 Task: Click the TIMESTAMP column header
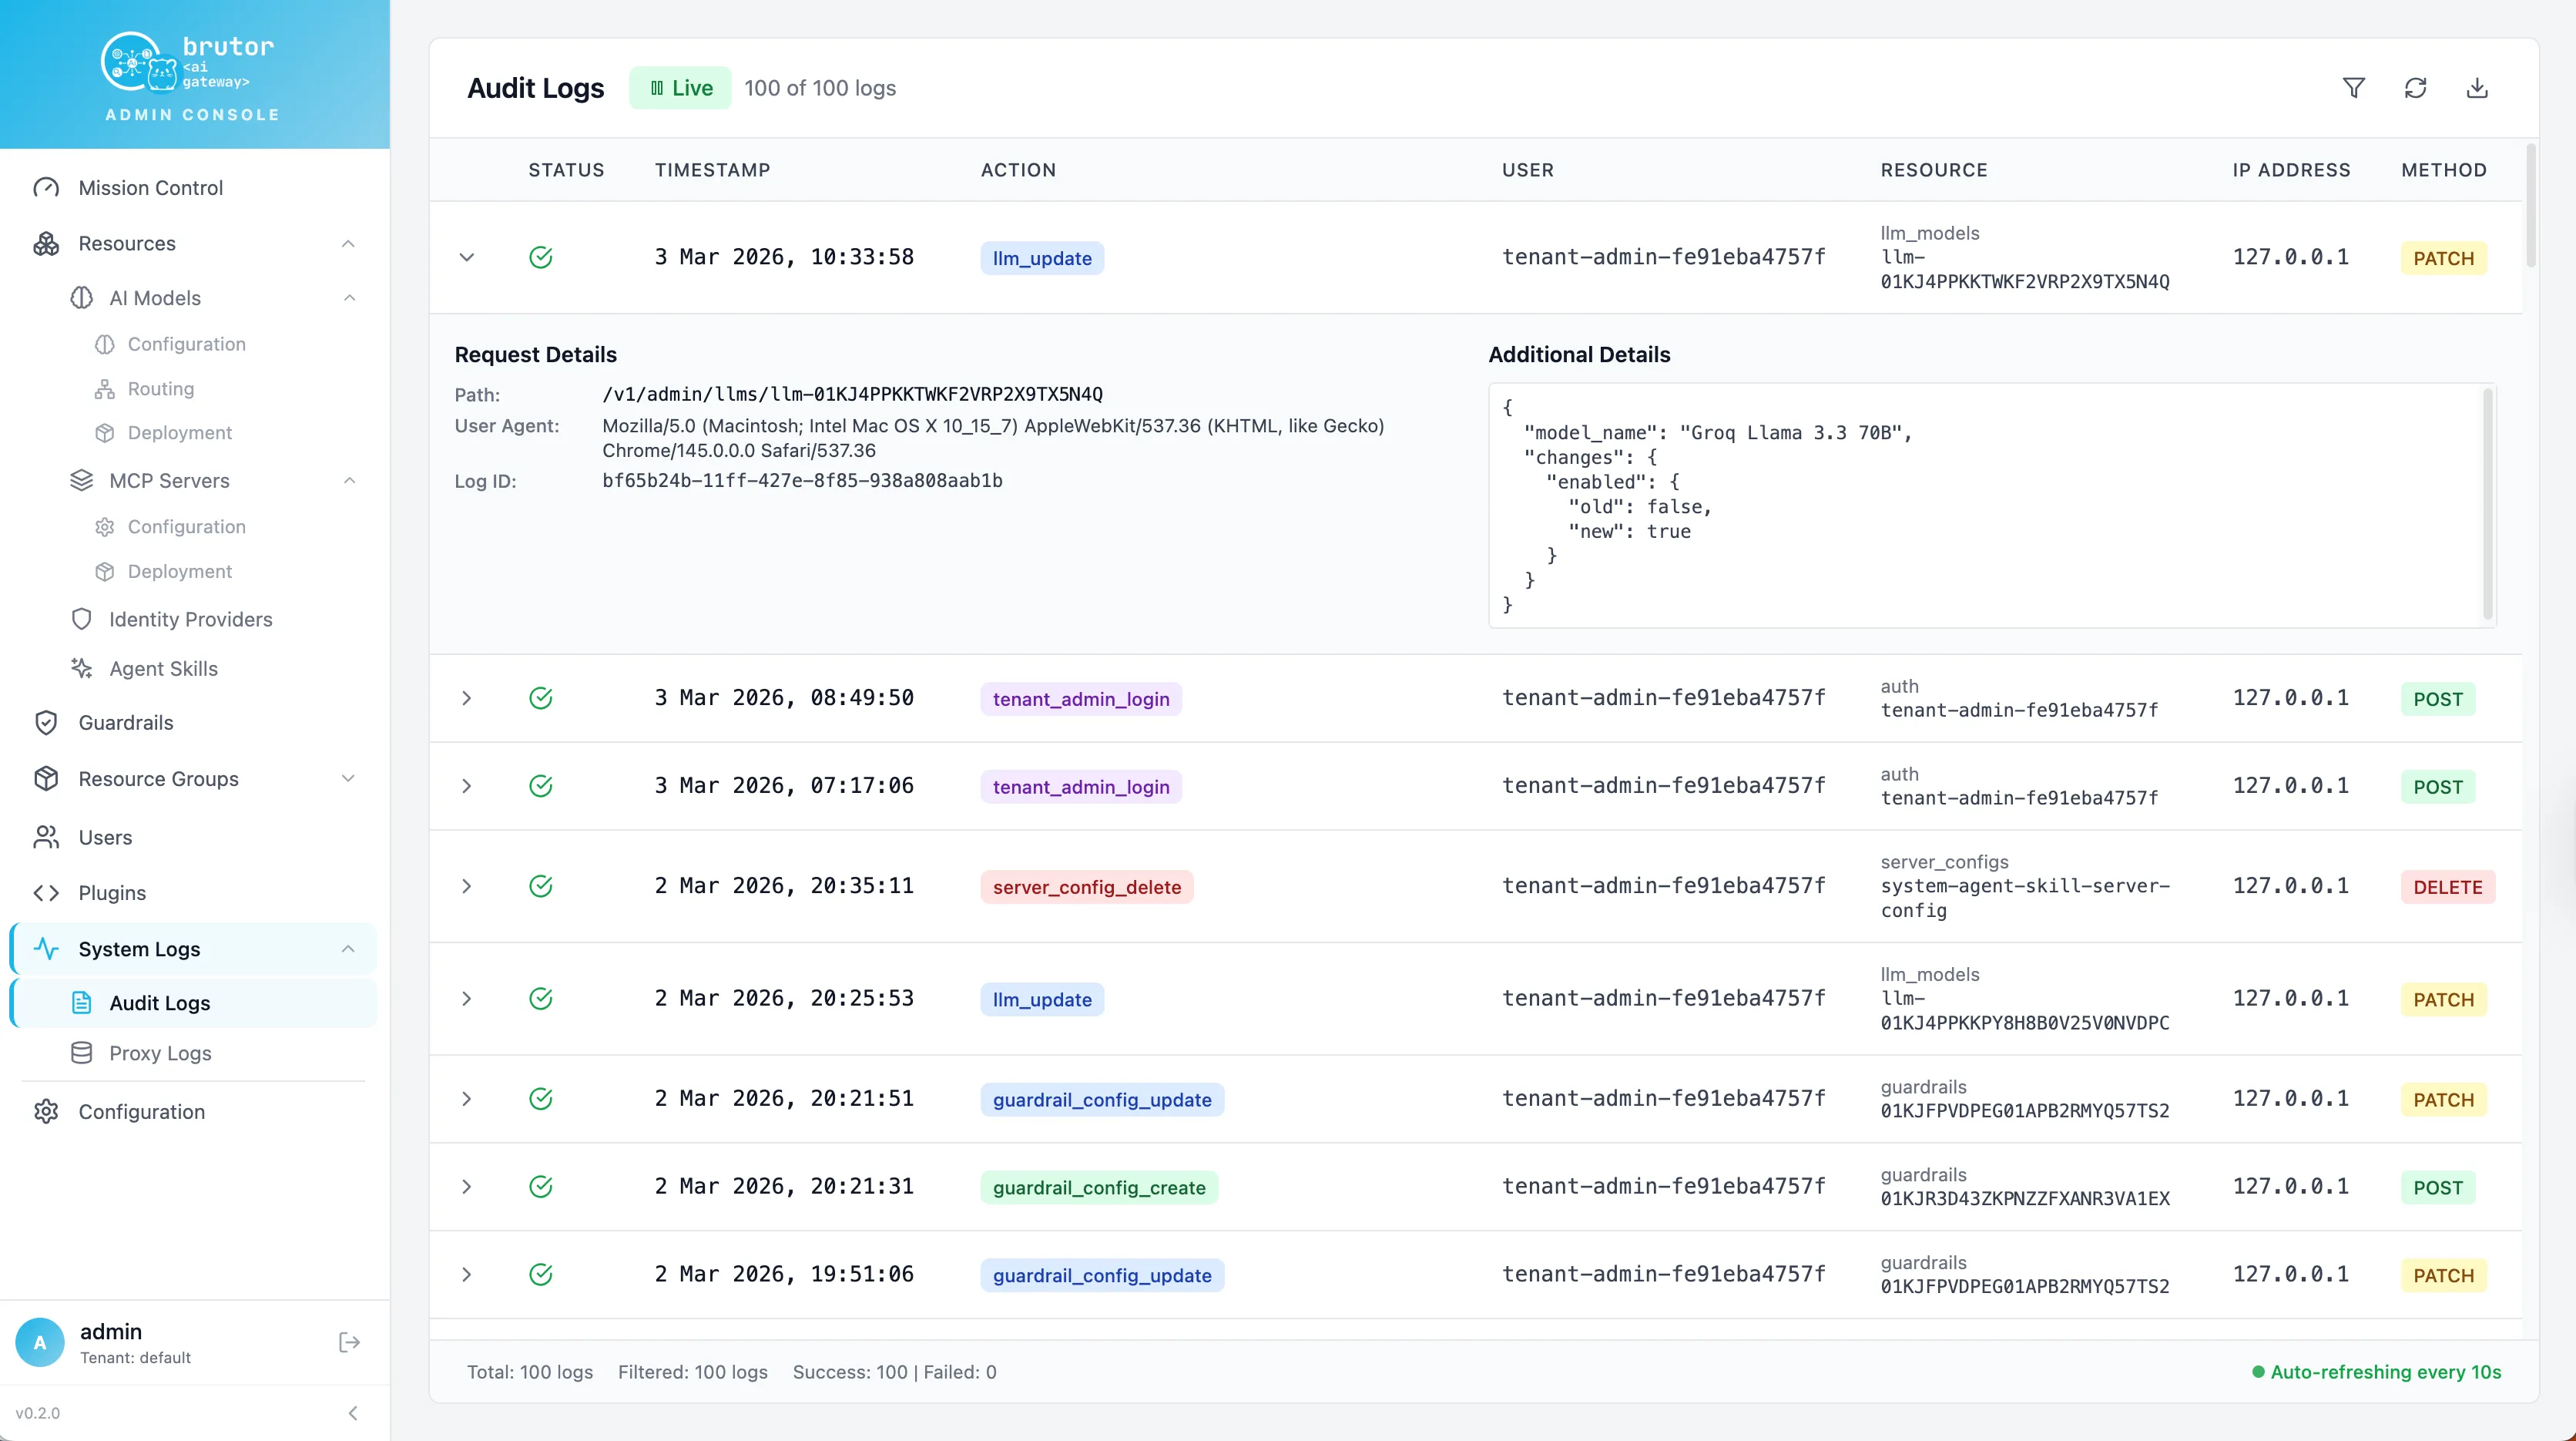point(712,170)
